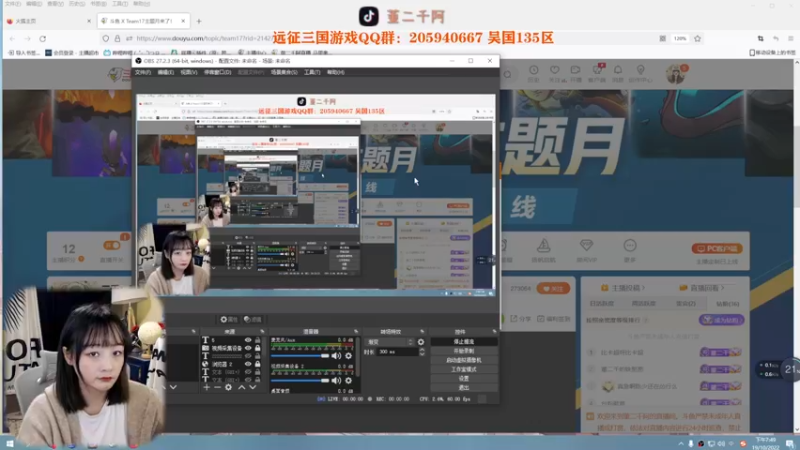The image size is (800, 450).
Task: Open OBS 停靠窗口(D) menu
Action: click(x=217, y=72)
